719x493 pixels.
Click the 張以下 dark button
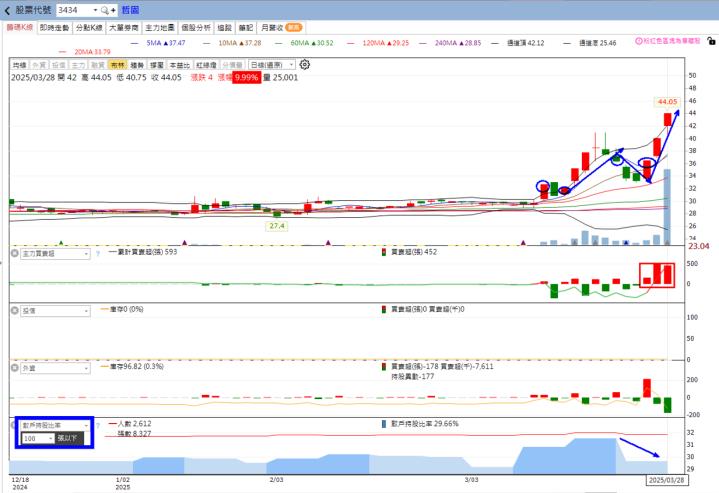pyautogui.click(x=69, y=438)
